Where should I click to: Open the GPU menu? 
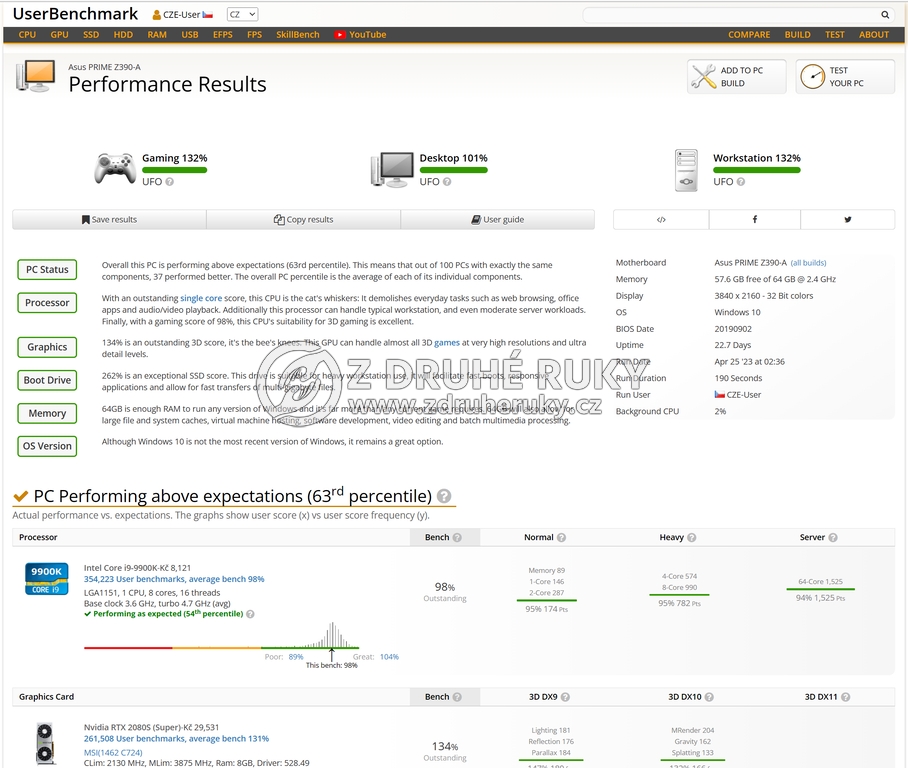point(59,35)
